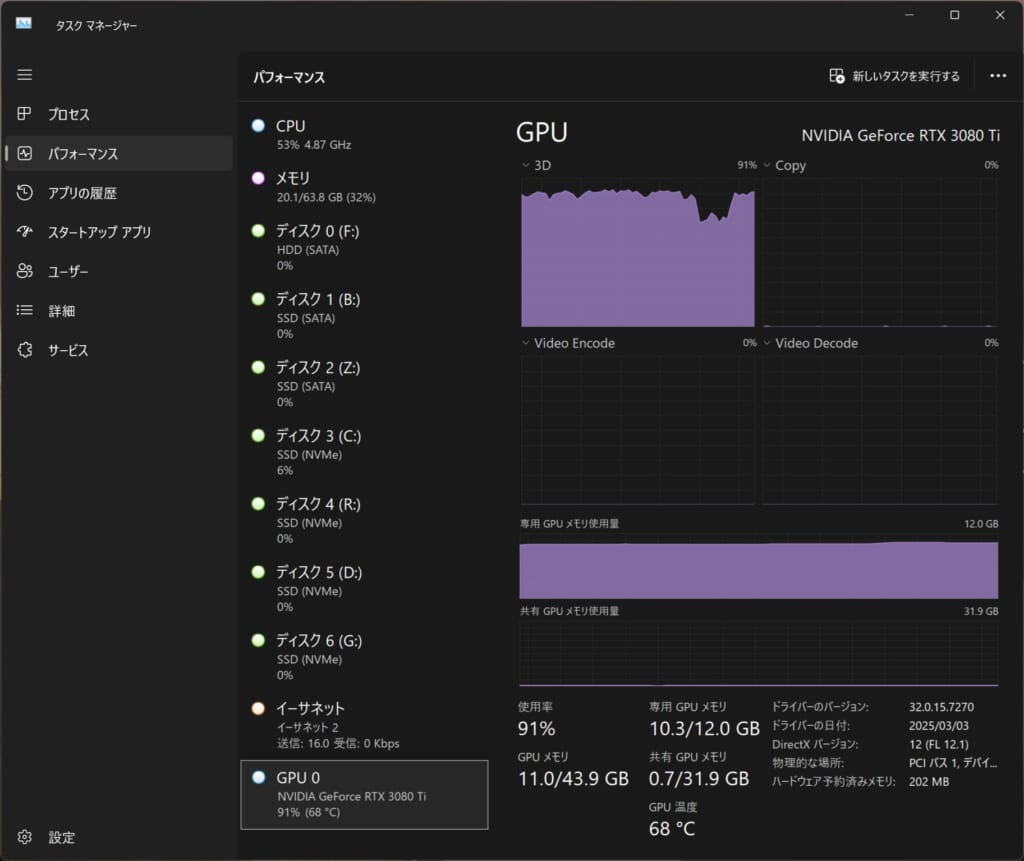Open the プロセス page icon
The image size is (1024, 861).
(x=25, y=114)
